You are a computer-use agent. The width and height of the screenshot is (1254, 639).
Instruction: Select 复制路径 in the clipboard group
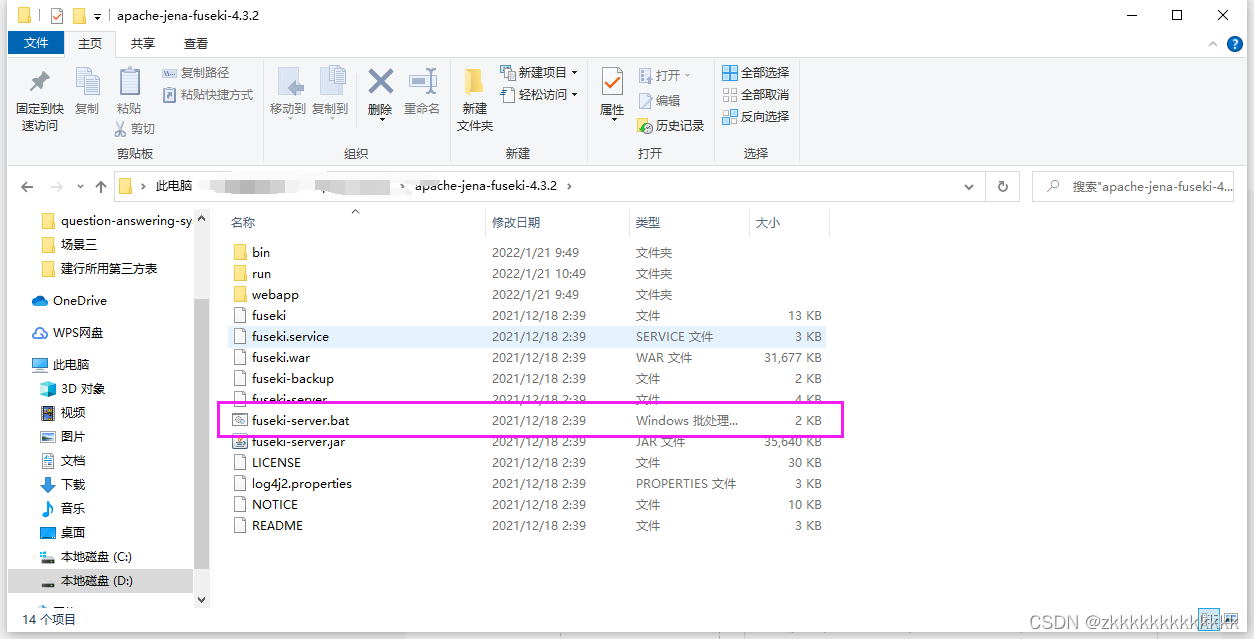195,73
